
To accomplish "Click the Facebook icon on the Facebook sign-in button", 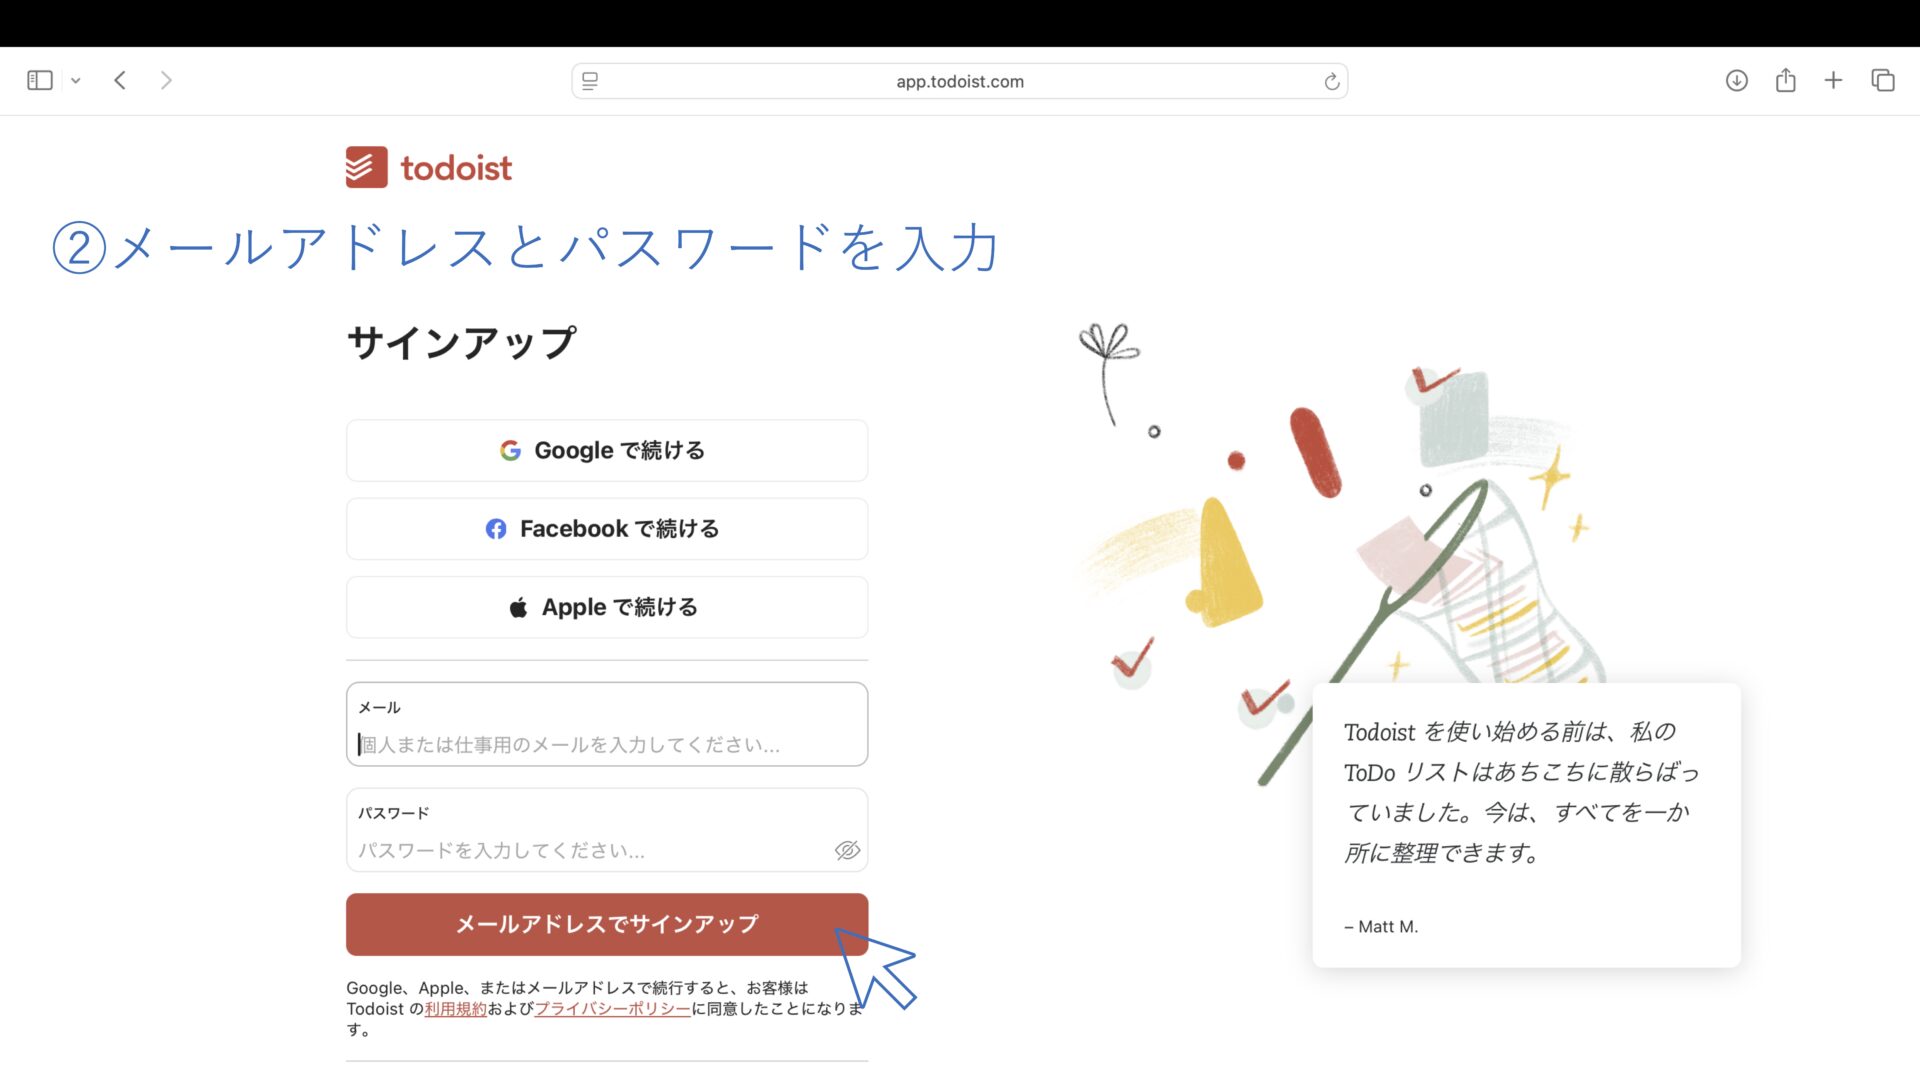I will pos(496,529).
